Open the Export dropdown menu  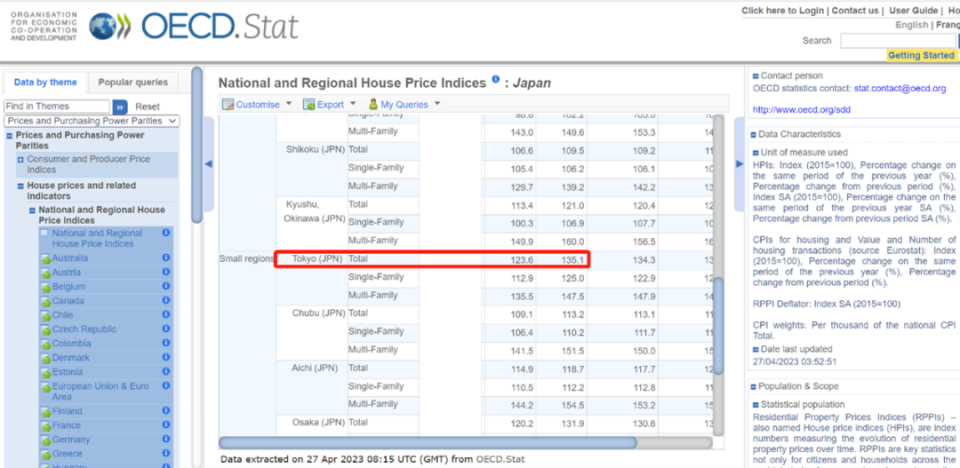coord(353,104)
